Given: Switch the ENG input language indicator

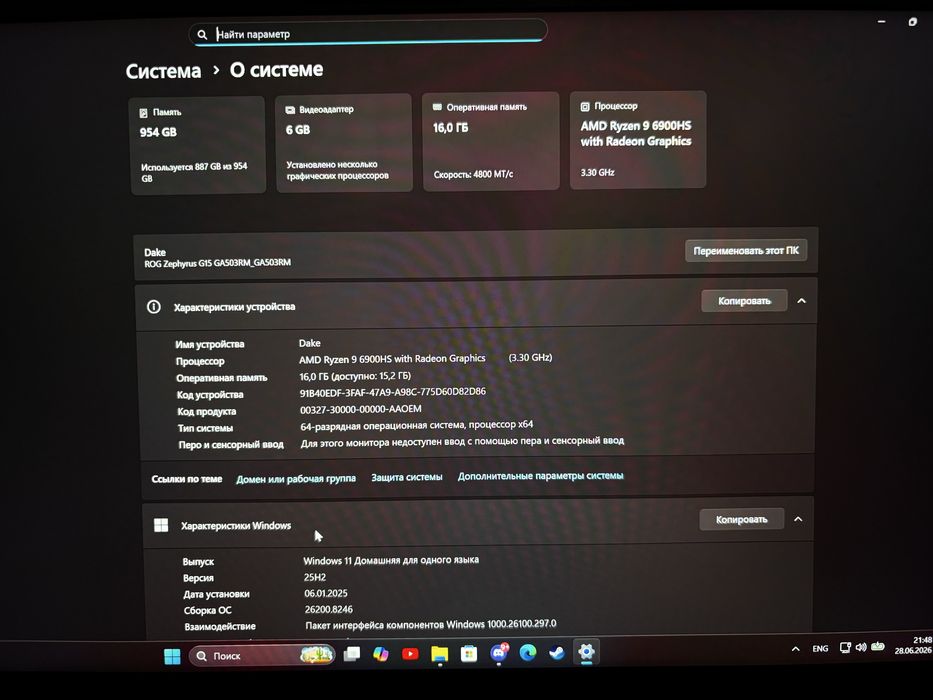Looking at the screenshot, I should tap(820, 649).
